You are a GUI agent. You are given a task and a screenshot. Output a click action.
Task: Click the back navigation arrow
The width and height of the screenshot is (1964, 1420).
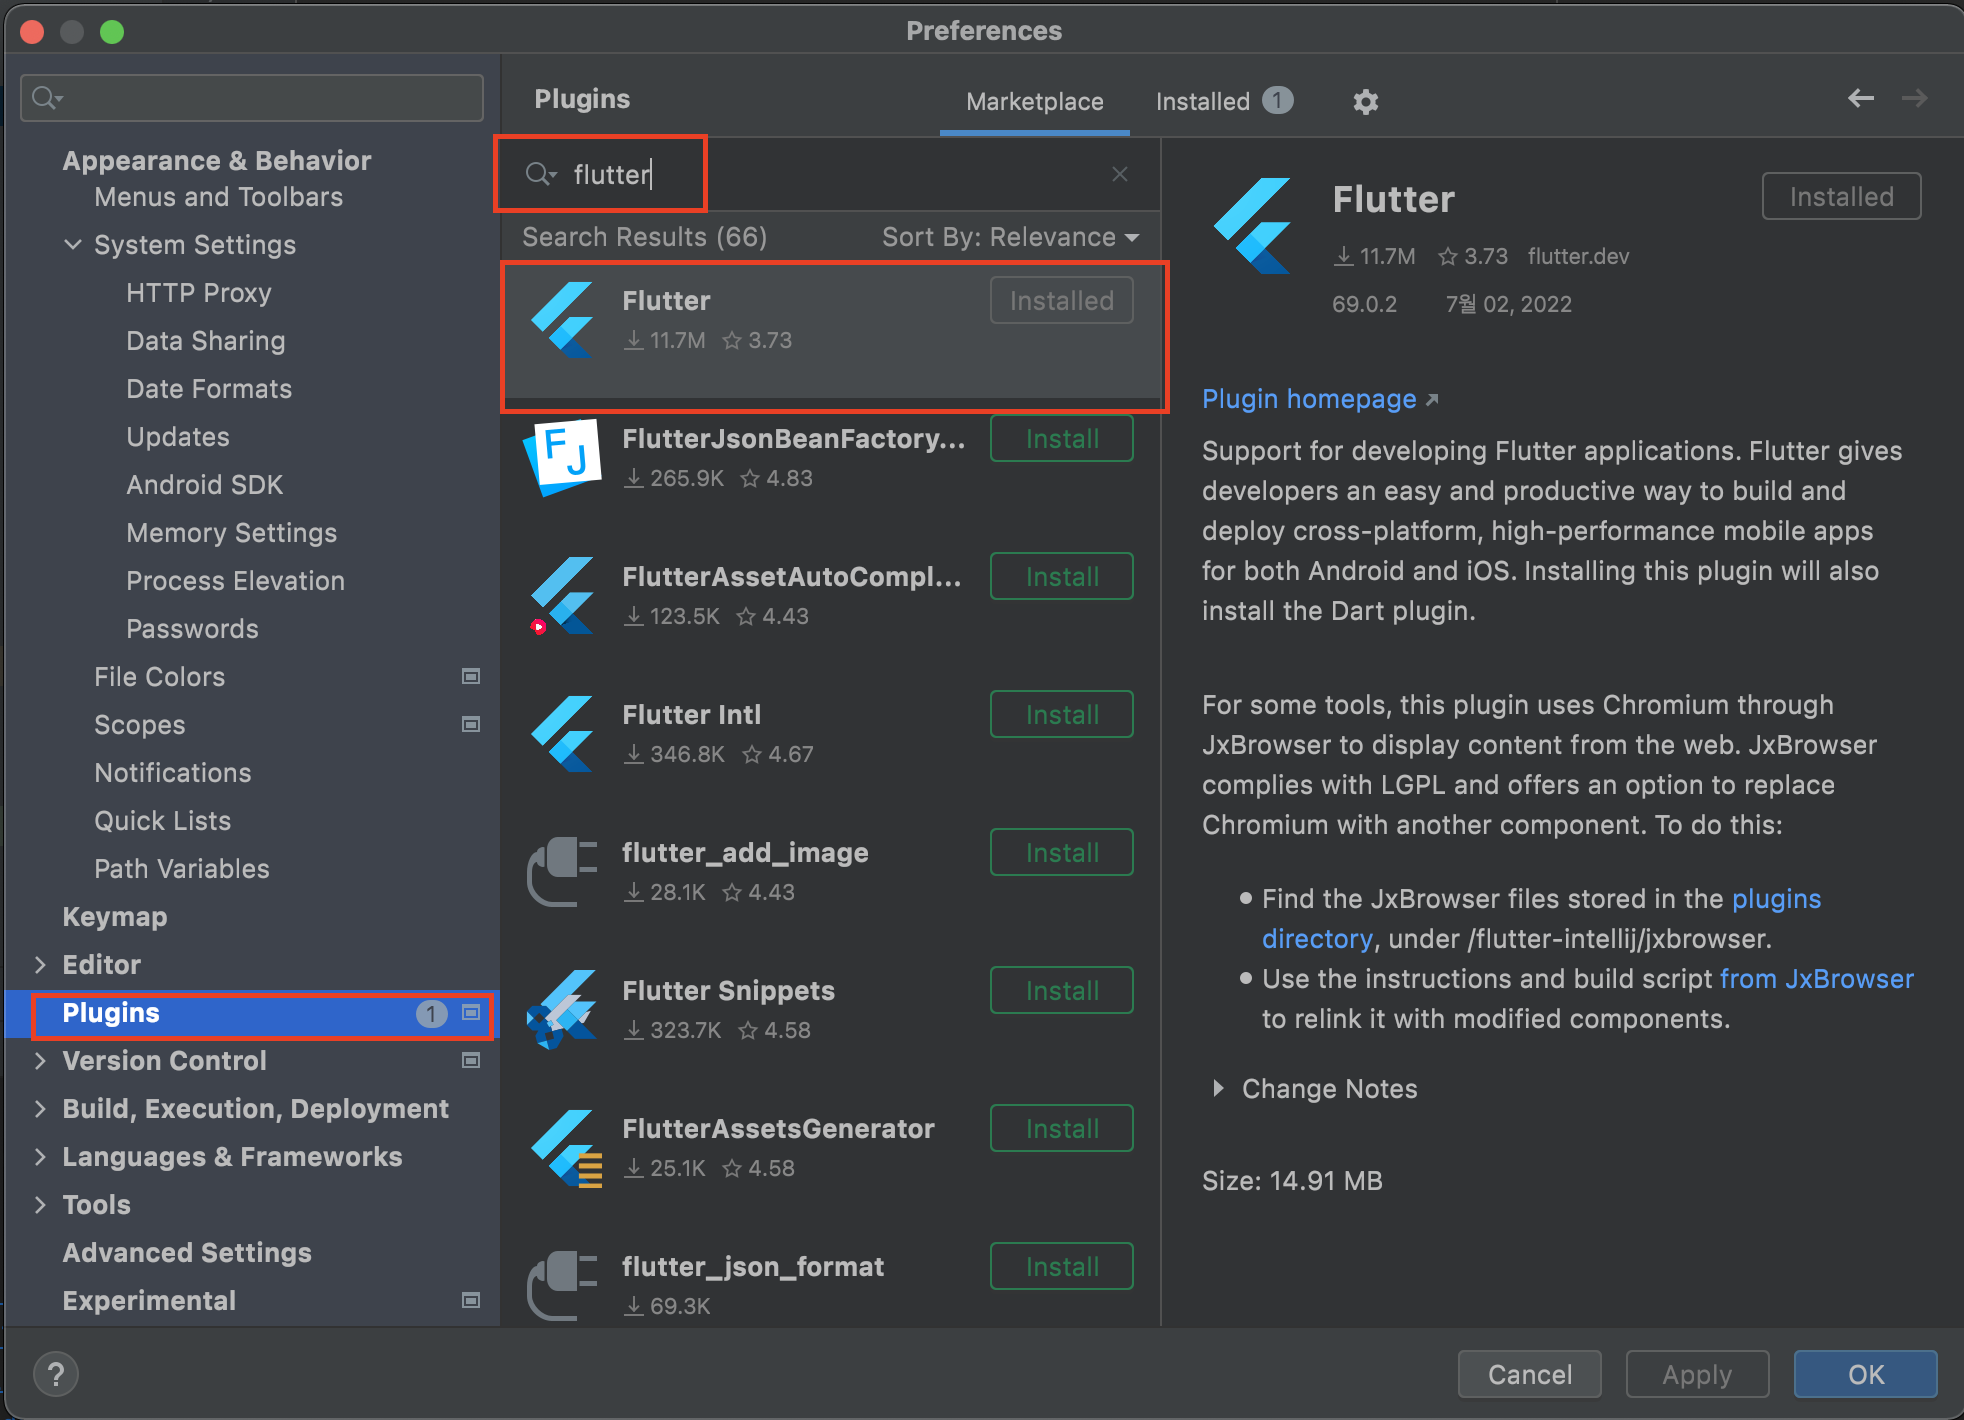(x=1860, y=98)
